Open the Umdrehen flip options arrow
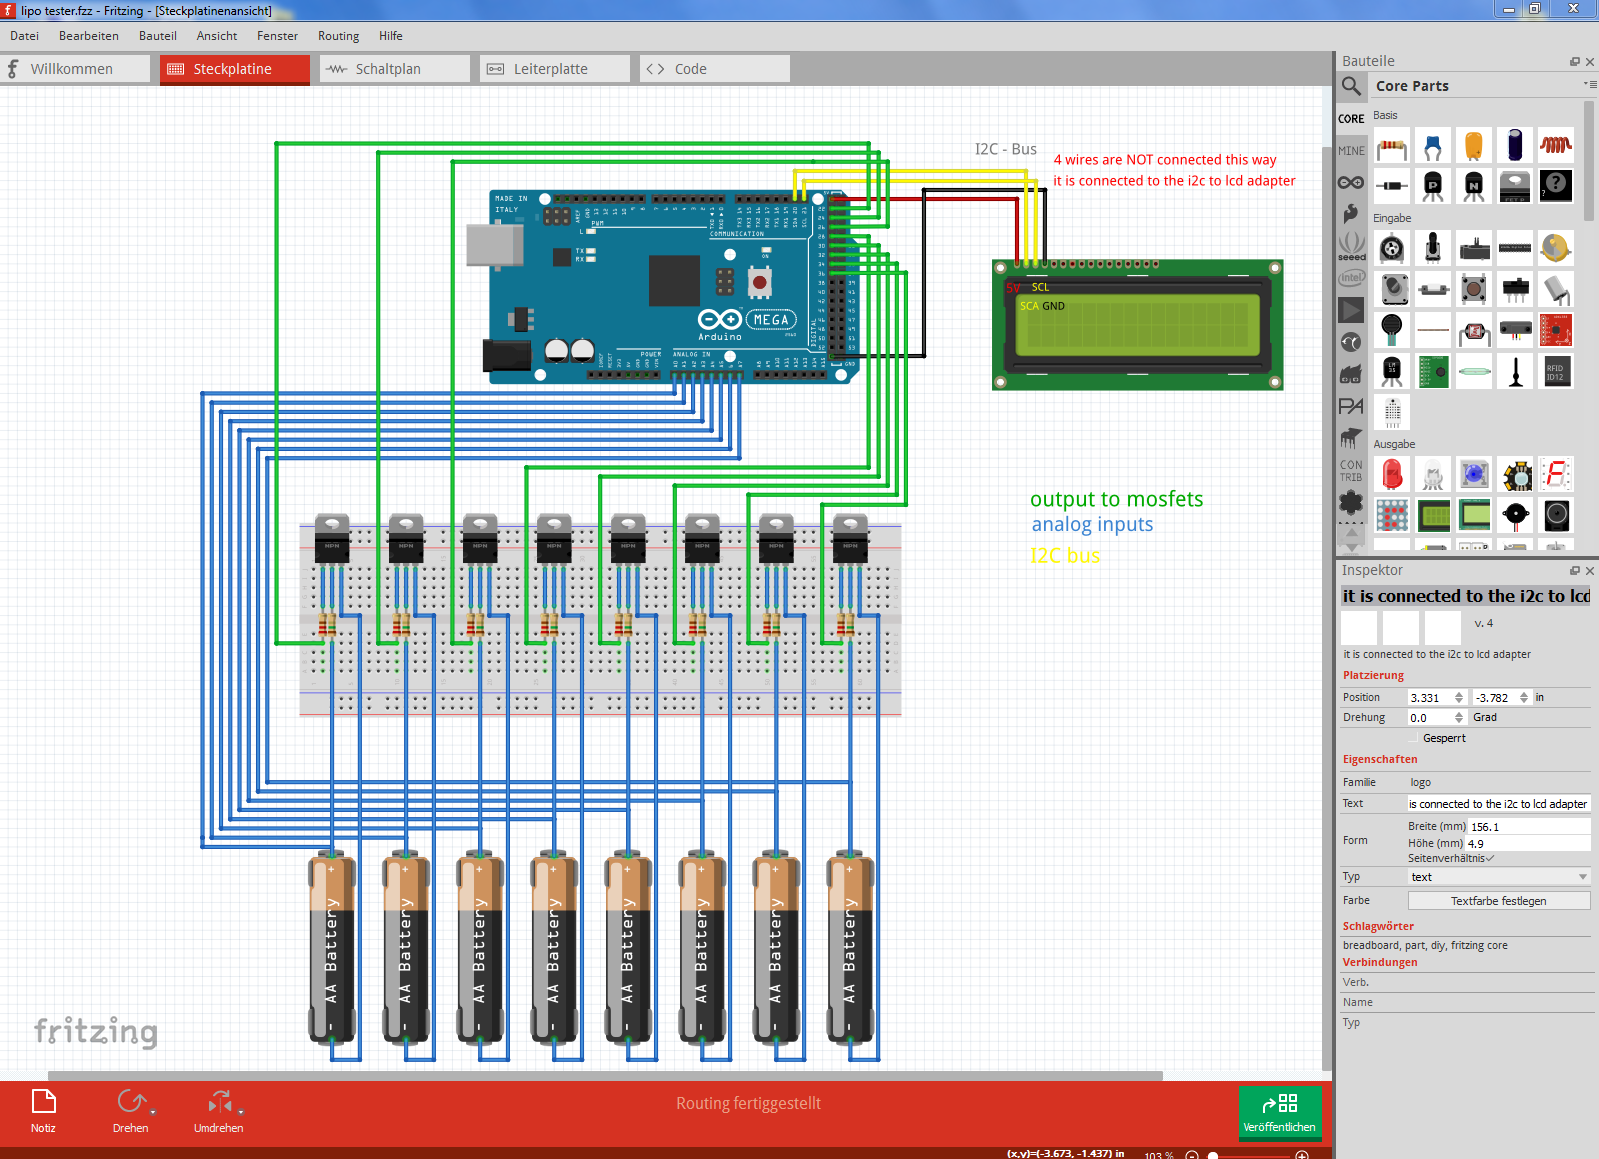This screenshot has height=1159, width=1599. coord(241,1111)
